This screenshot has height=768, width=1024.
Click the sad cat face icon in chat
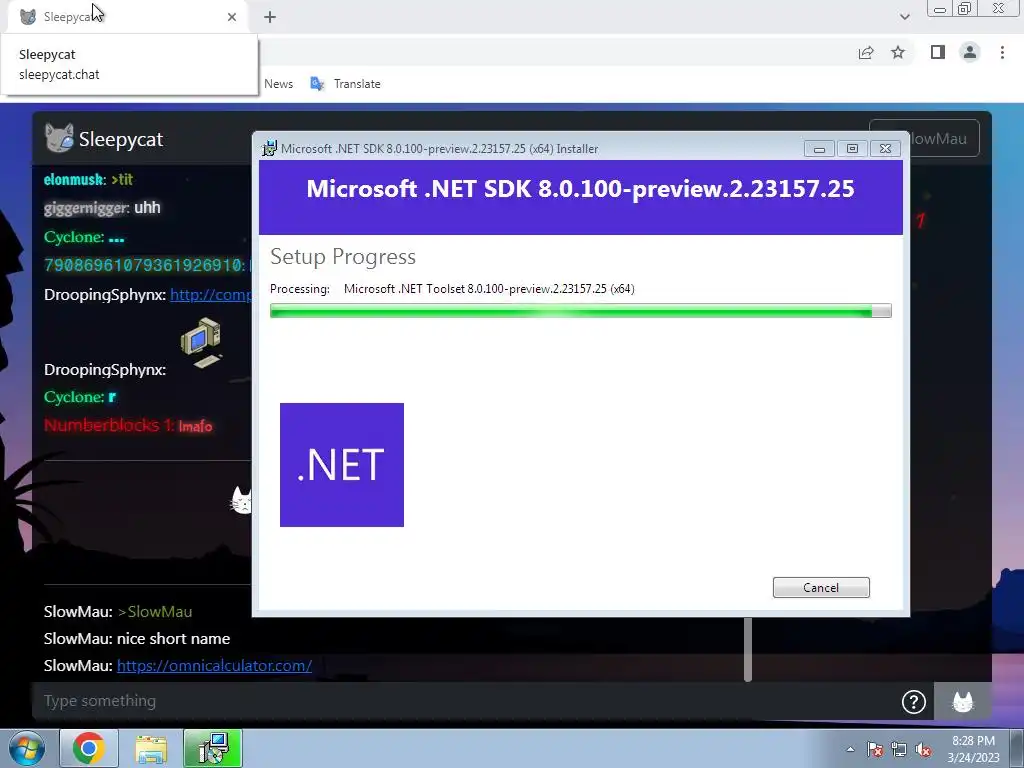coord(242,501)
